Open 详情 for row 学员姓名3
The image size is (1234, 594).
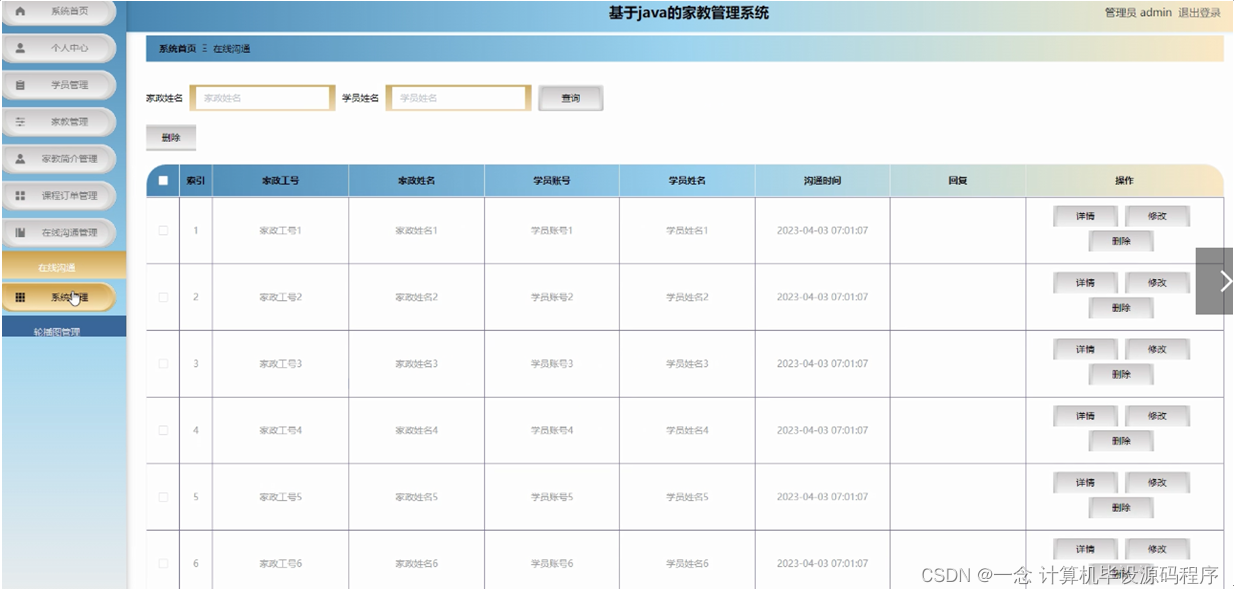click(x=1085, y=349)
